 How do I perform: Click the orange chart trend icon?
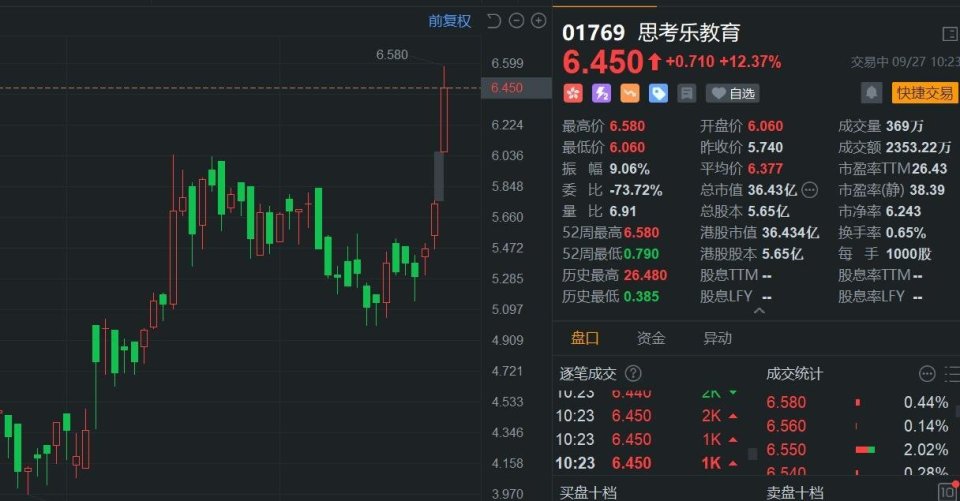(629, 93)
